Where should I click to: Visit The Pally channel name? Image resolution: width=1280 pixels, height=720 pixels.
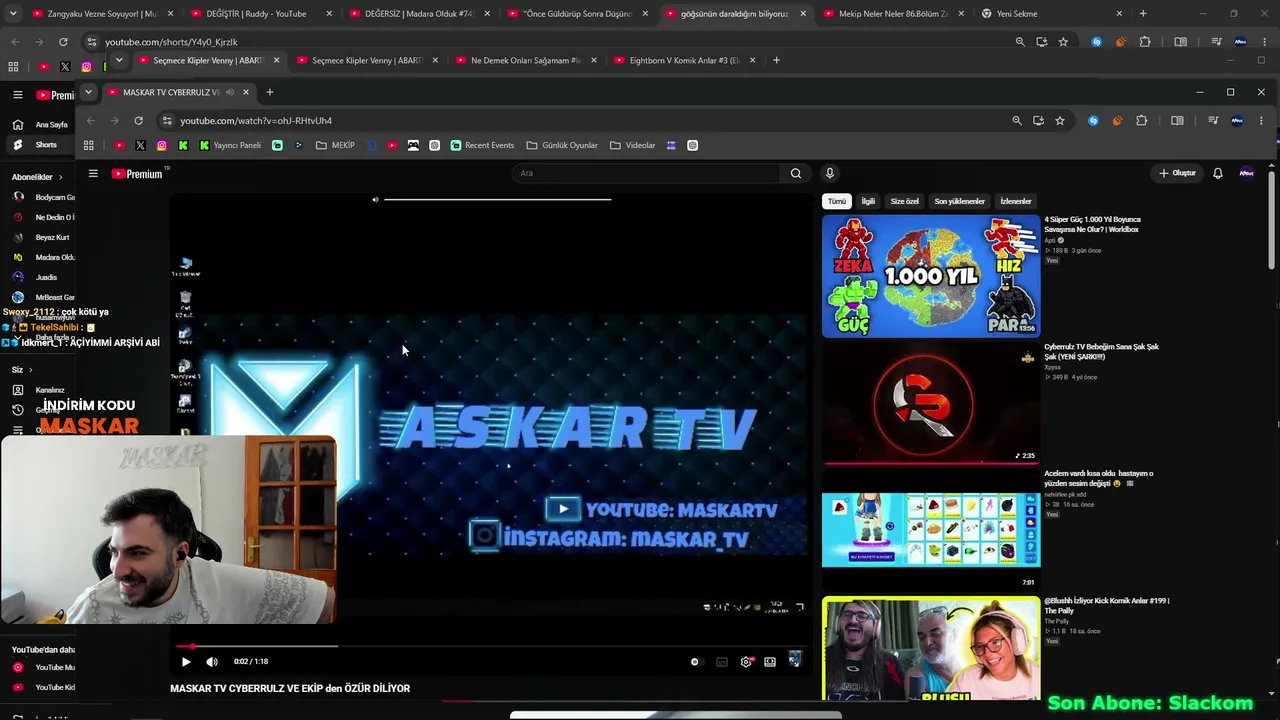click(x=1057, y=621)
